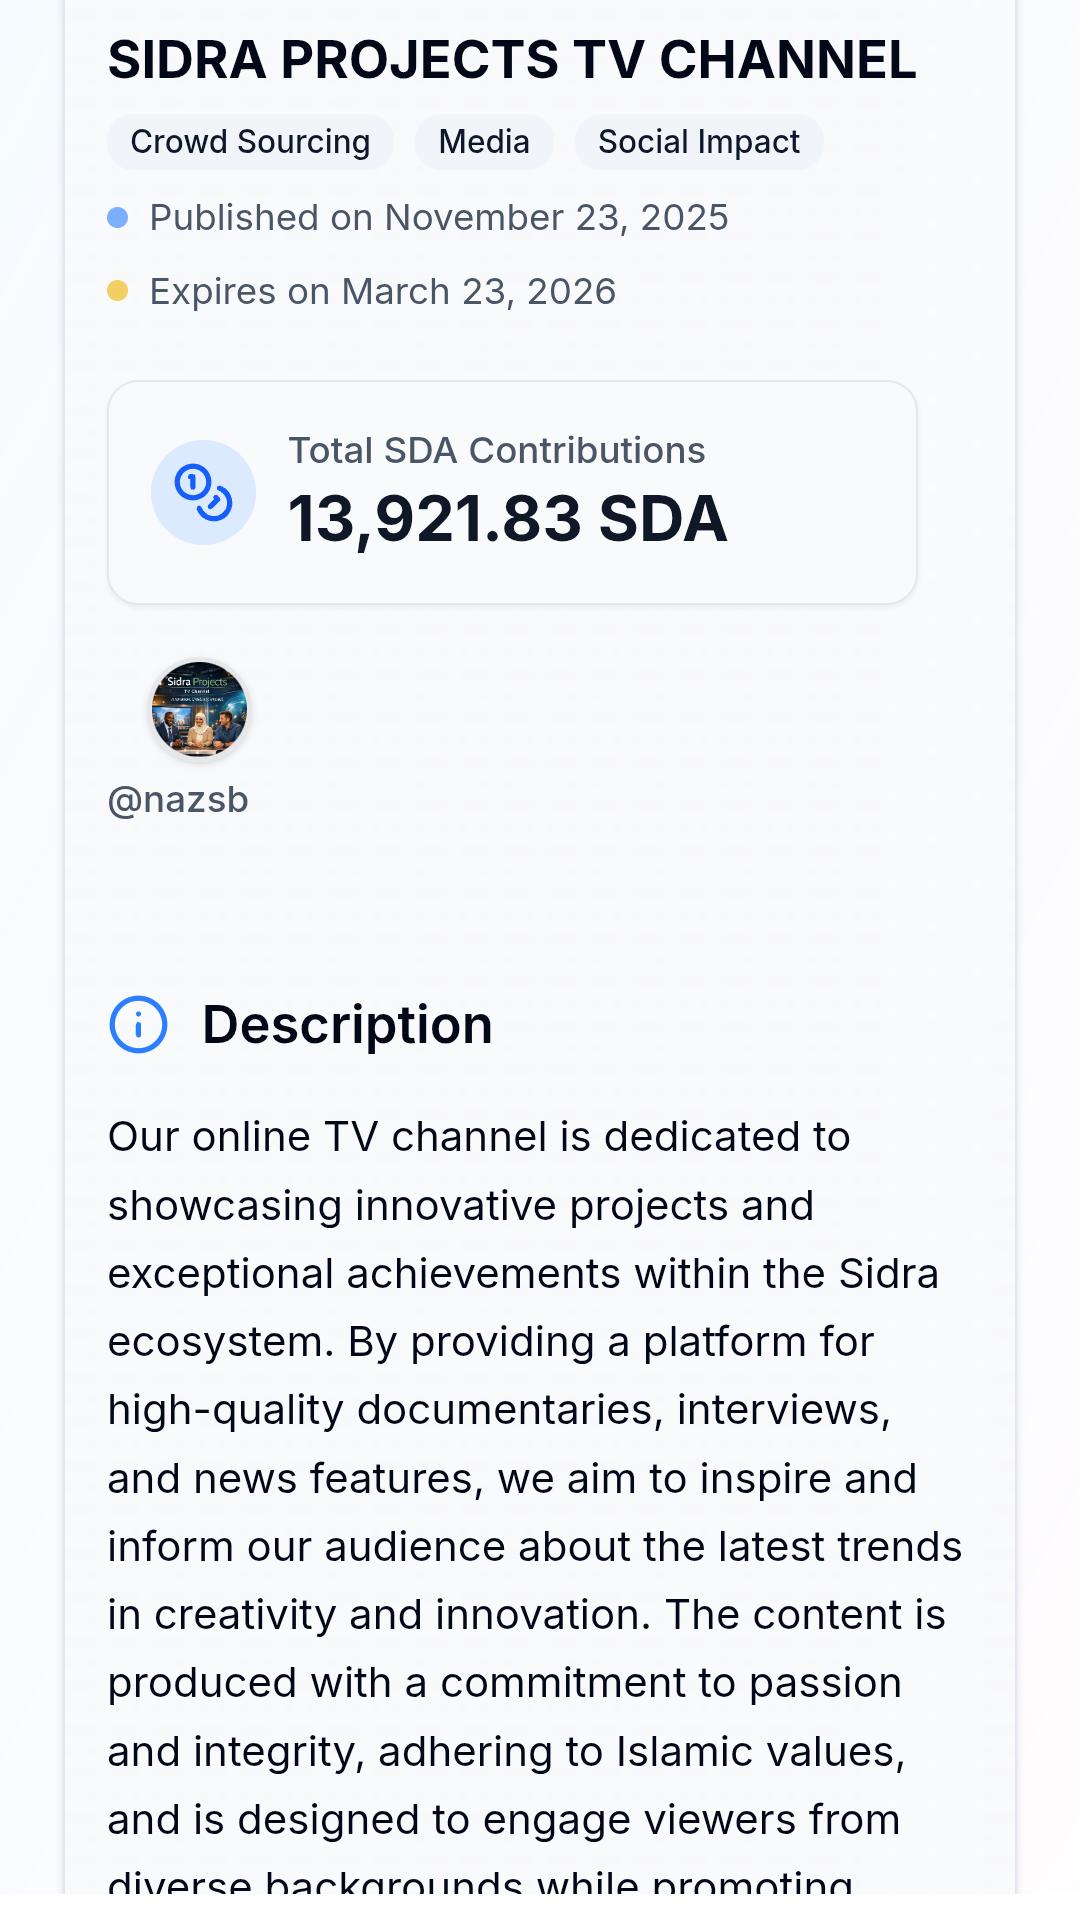Image resolution: width=1080 pixels, height=1916 pixels.
Task: Select the Crowd Sourcing tag
Action: pos(250,142)
